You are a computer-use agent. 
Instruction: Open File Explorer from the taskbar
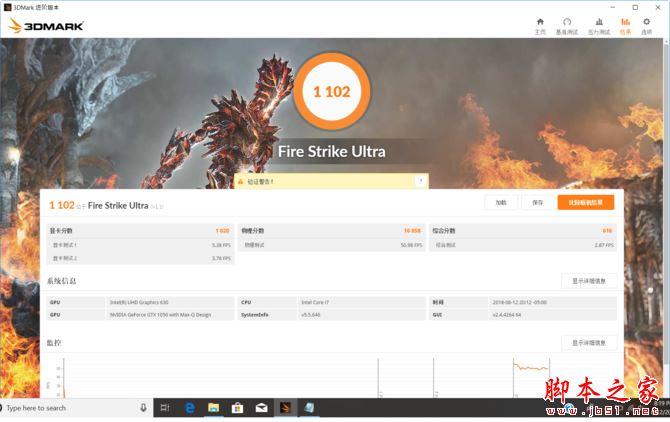pyautogui.click(x=214, y=408)
